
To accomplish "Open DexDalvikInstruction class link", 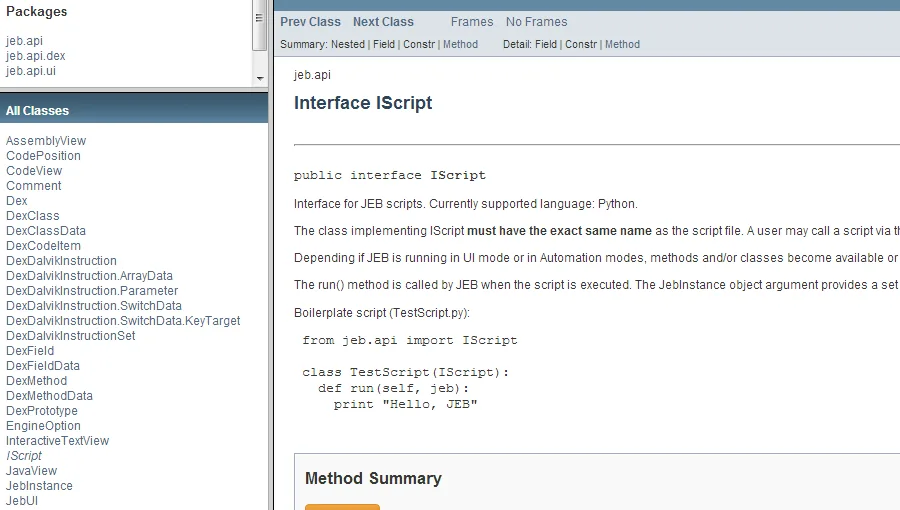I will click(61, 260).
